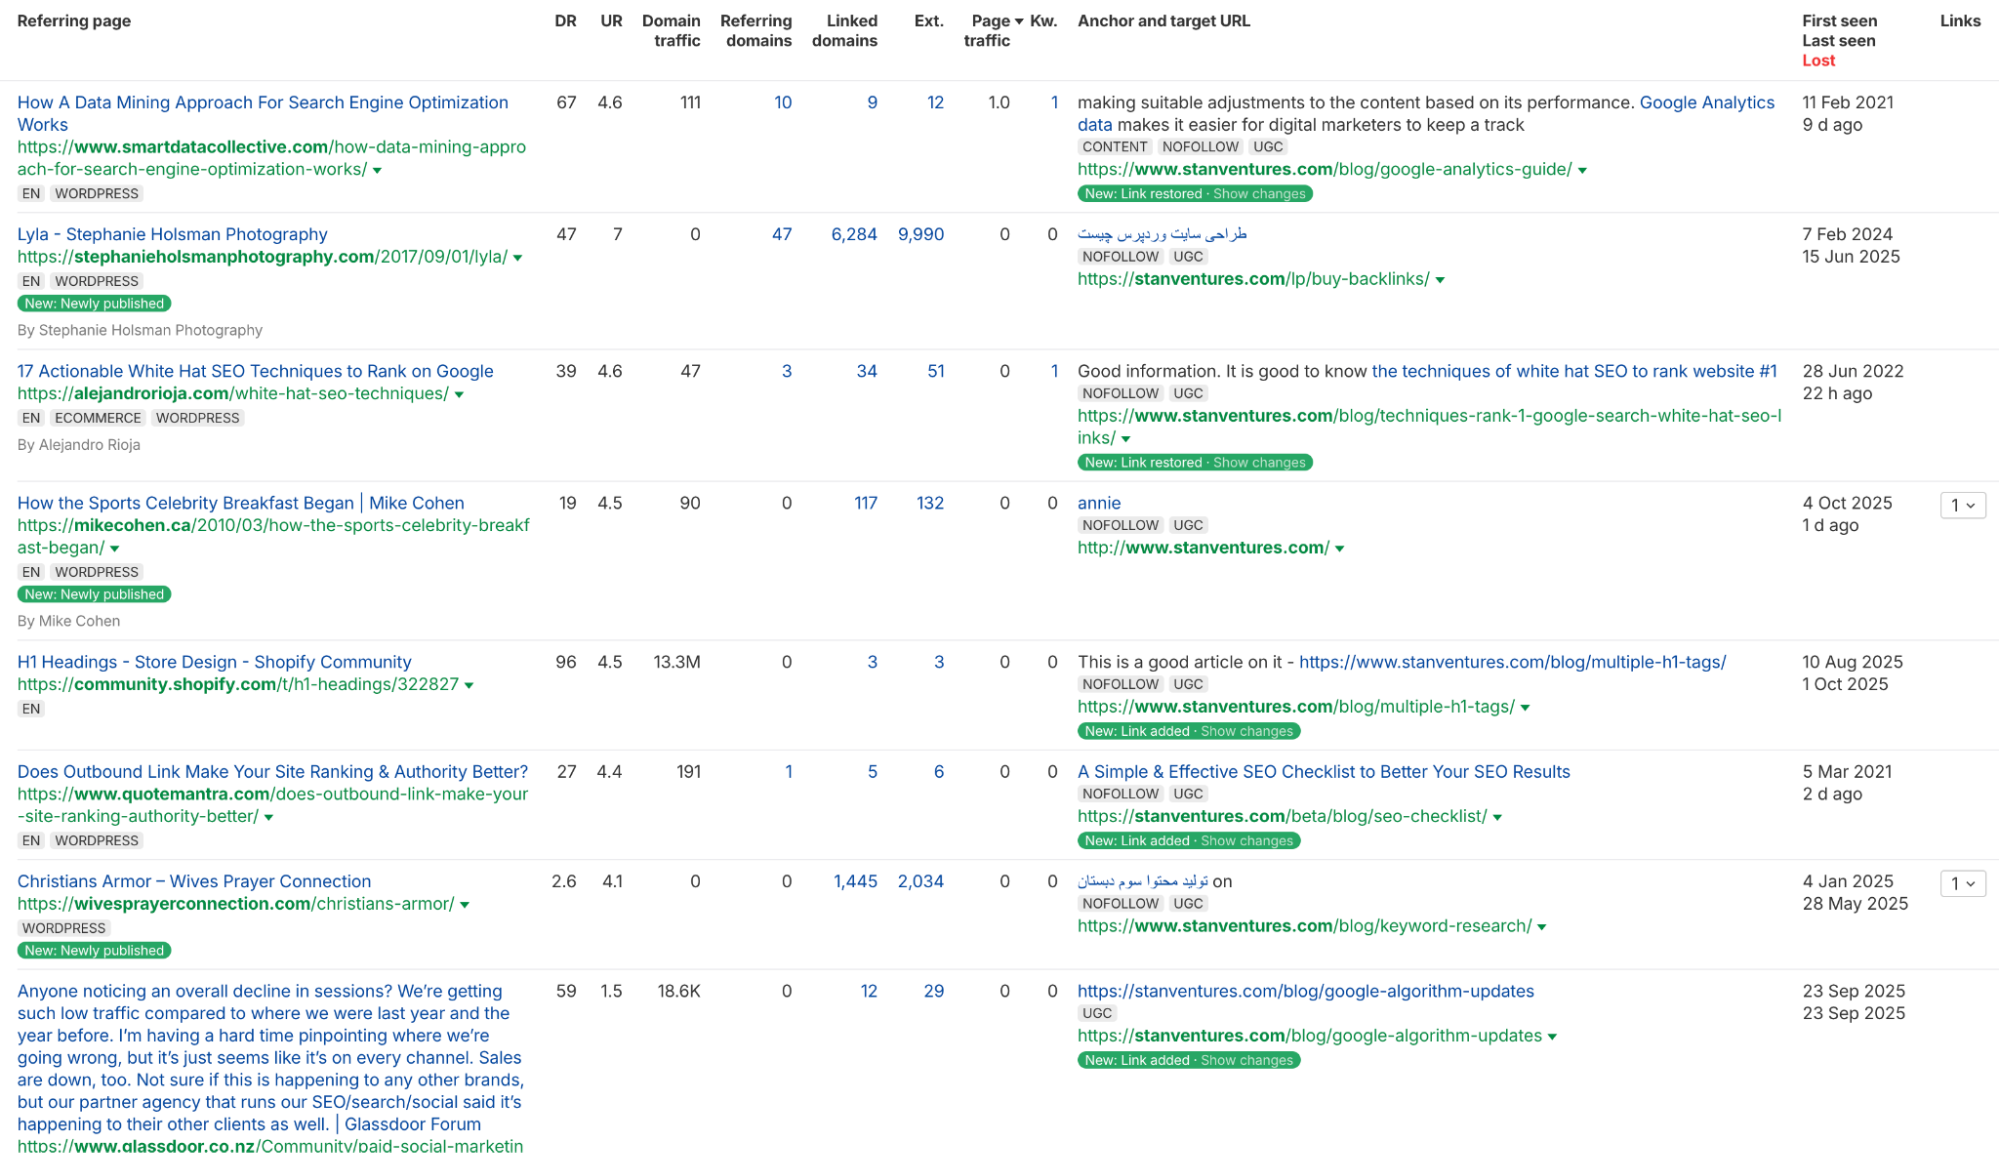Viewport: 1999px width, 1153px height.
Task: Expand the URL options chevron on the mikecohen.ca link
Action: [115, 548]
